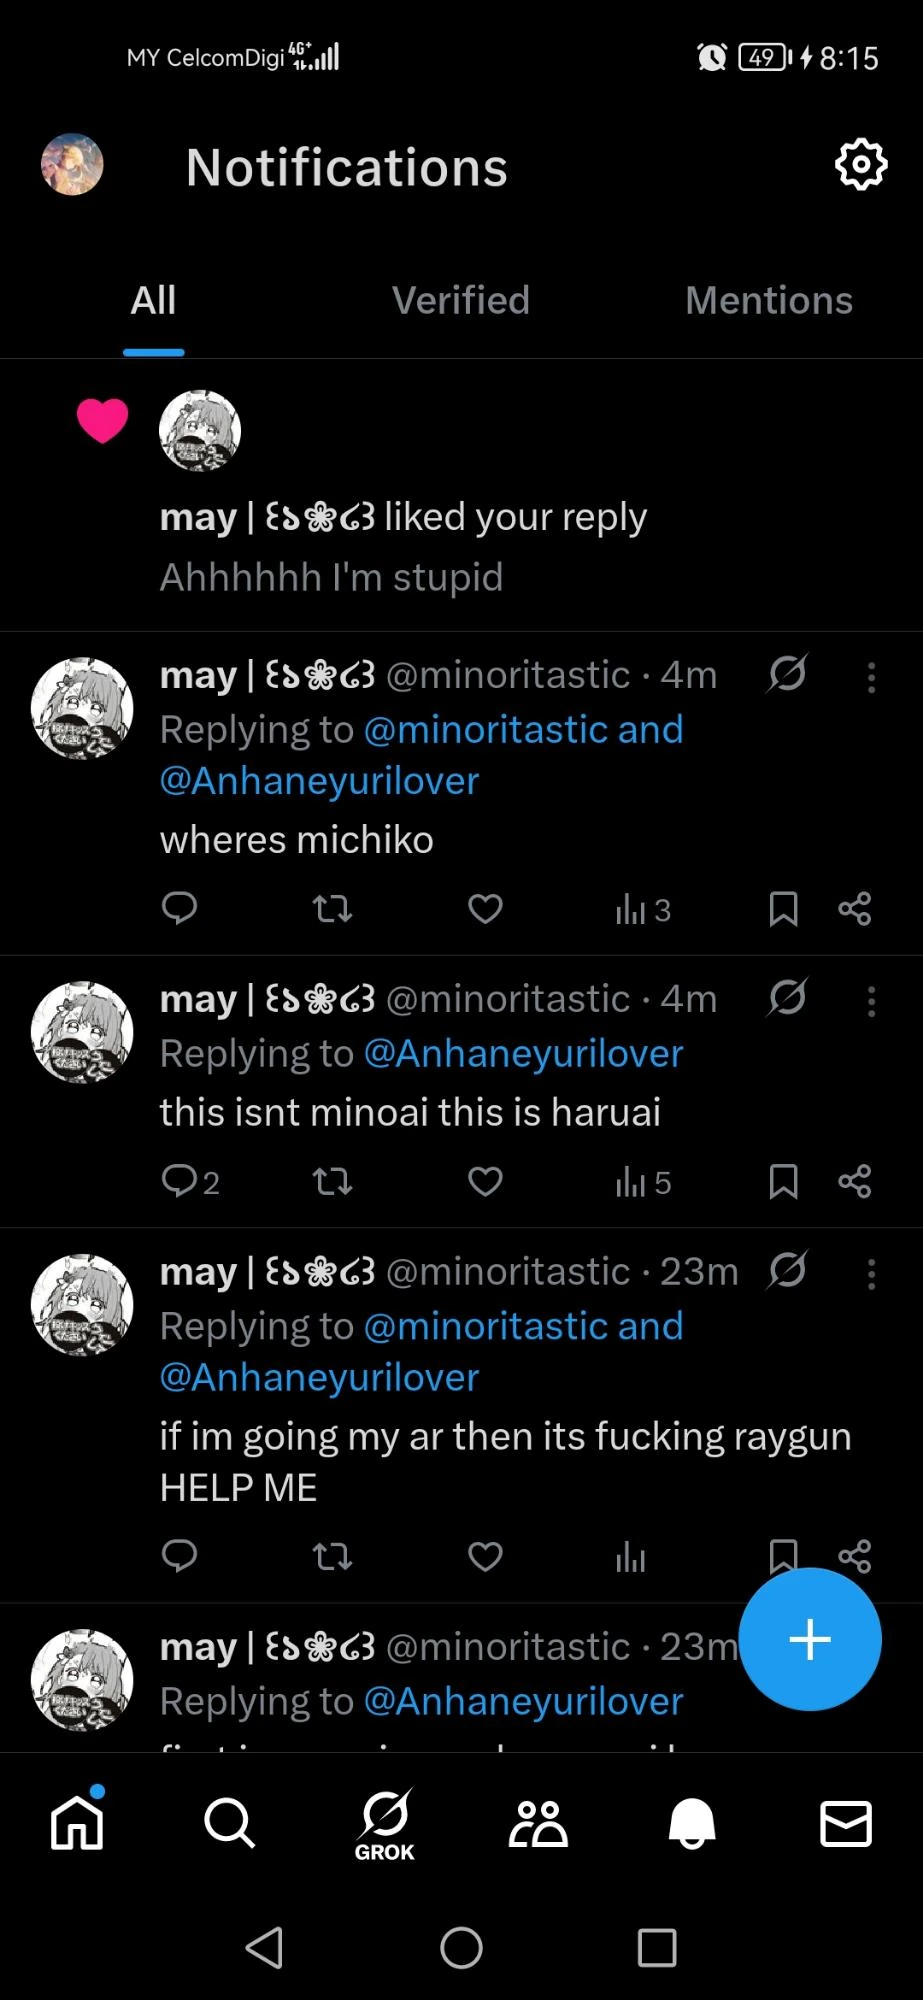Open overflow menu on the raygun post
923x2000 pixels.
coord(871,1274)
